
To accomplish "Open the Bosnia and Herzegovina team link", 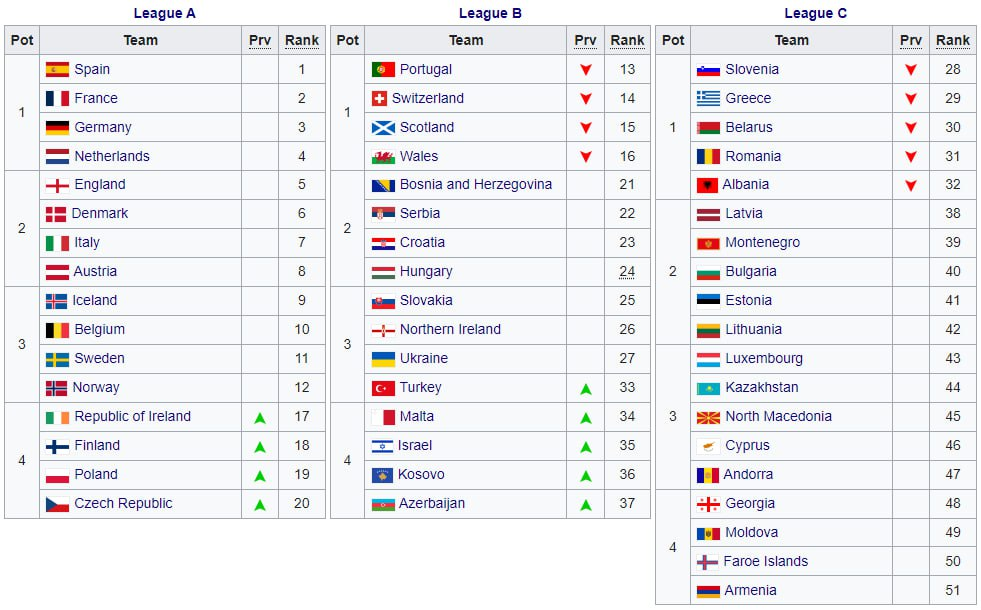I will 475,185.
